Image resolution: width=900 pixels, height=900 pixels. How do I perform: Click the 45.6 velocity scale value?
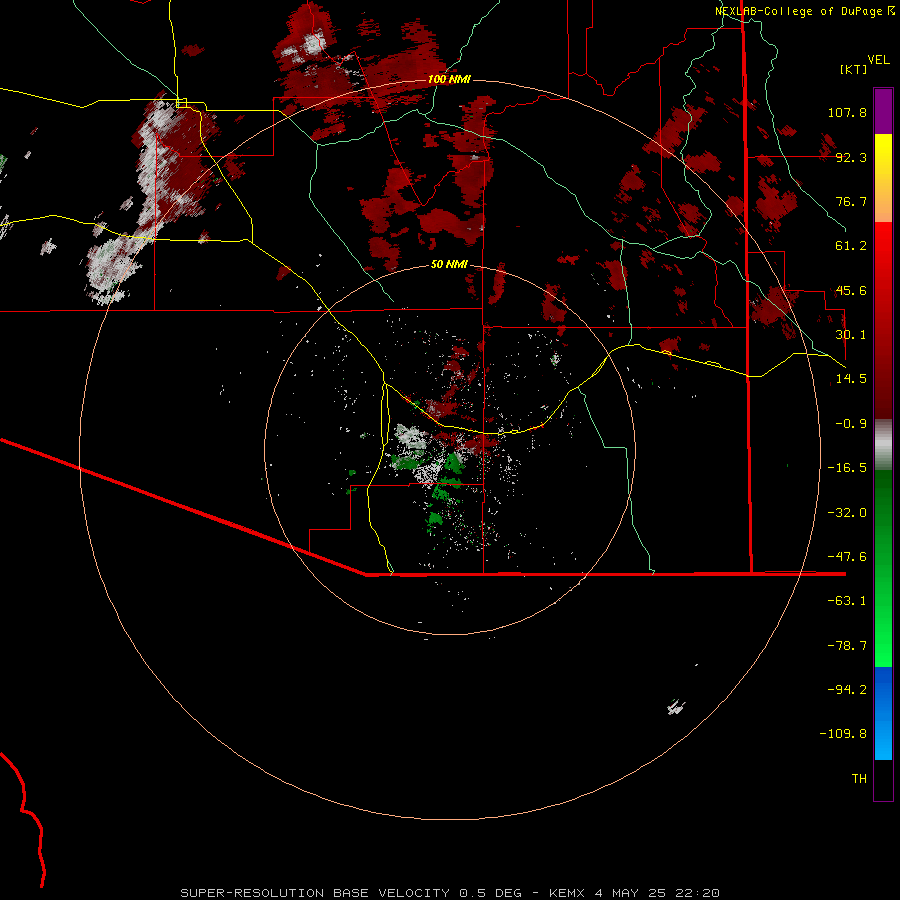tap(851, 290)
